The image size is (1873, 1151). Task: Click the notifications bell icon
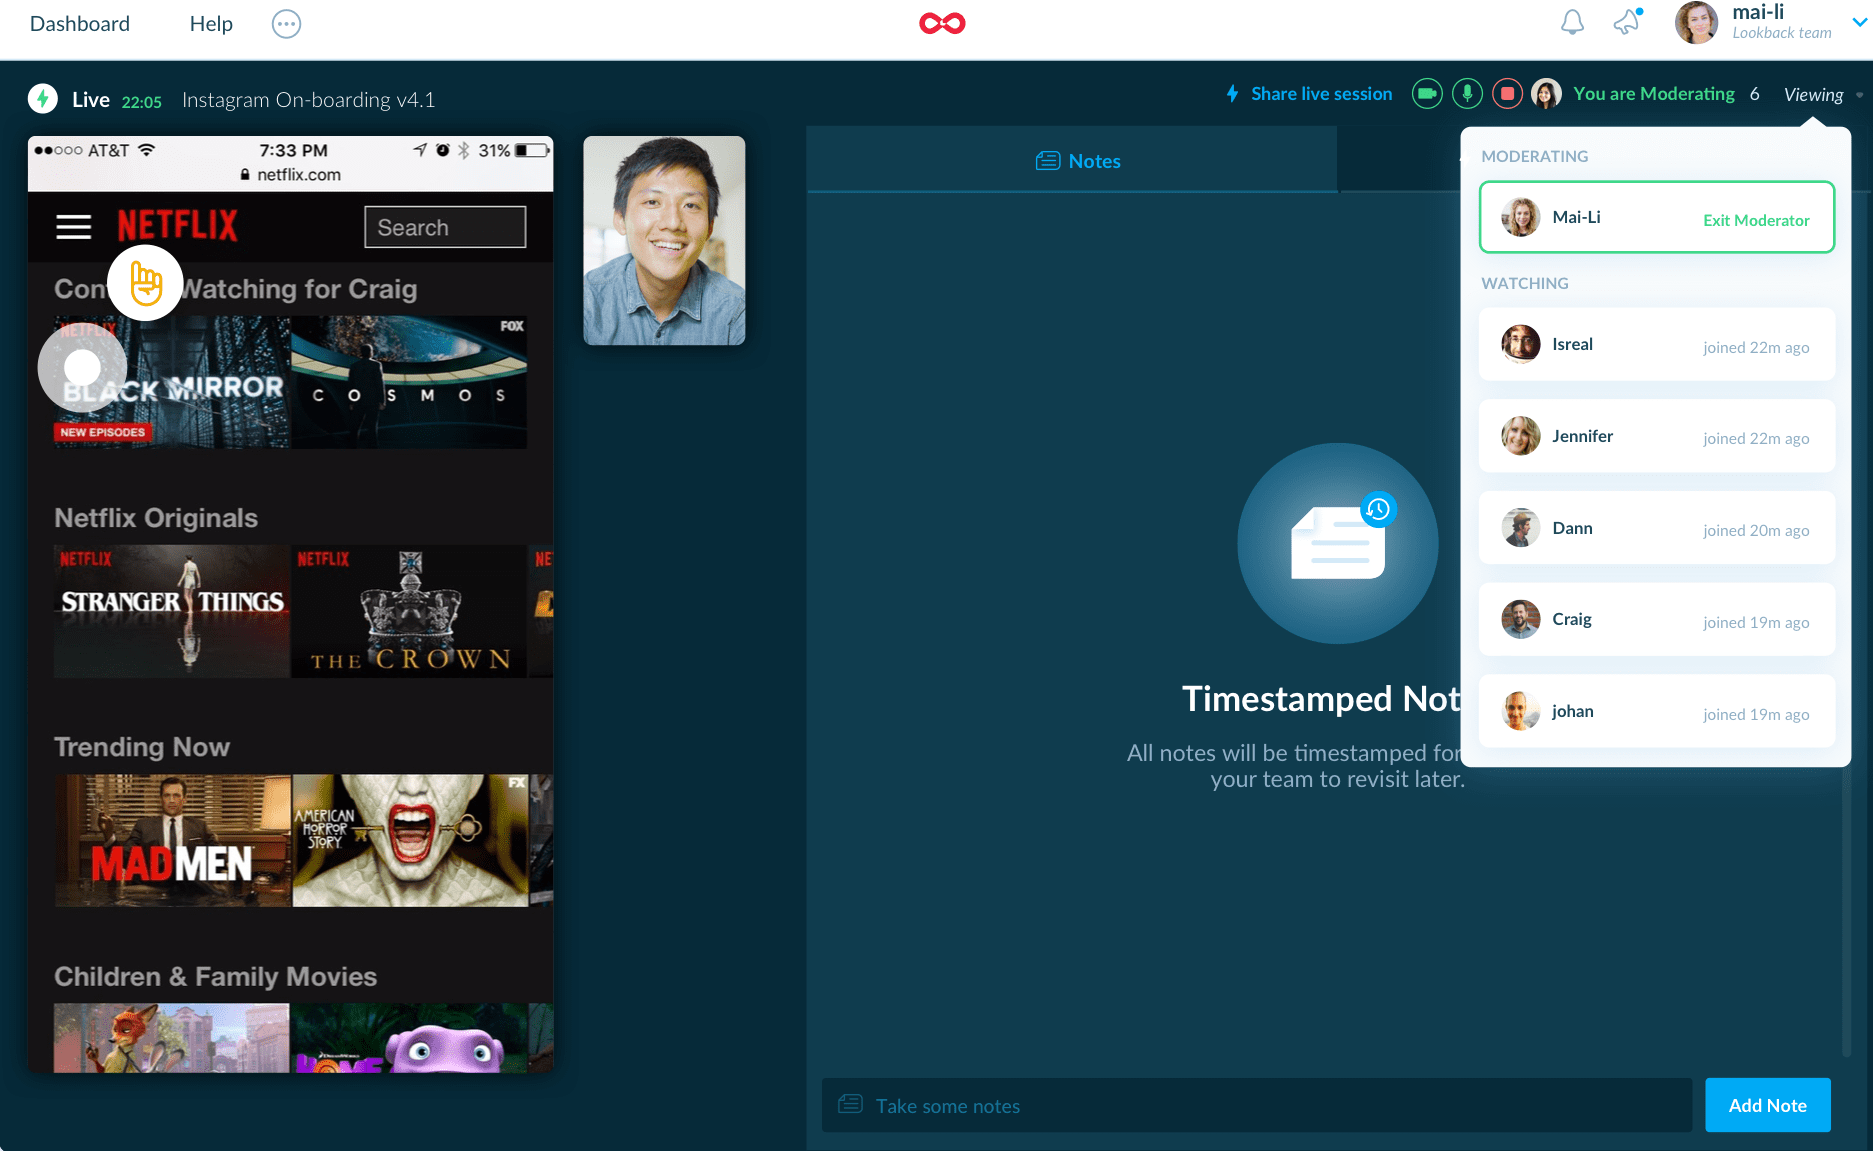[1572, 22]
